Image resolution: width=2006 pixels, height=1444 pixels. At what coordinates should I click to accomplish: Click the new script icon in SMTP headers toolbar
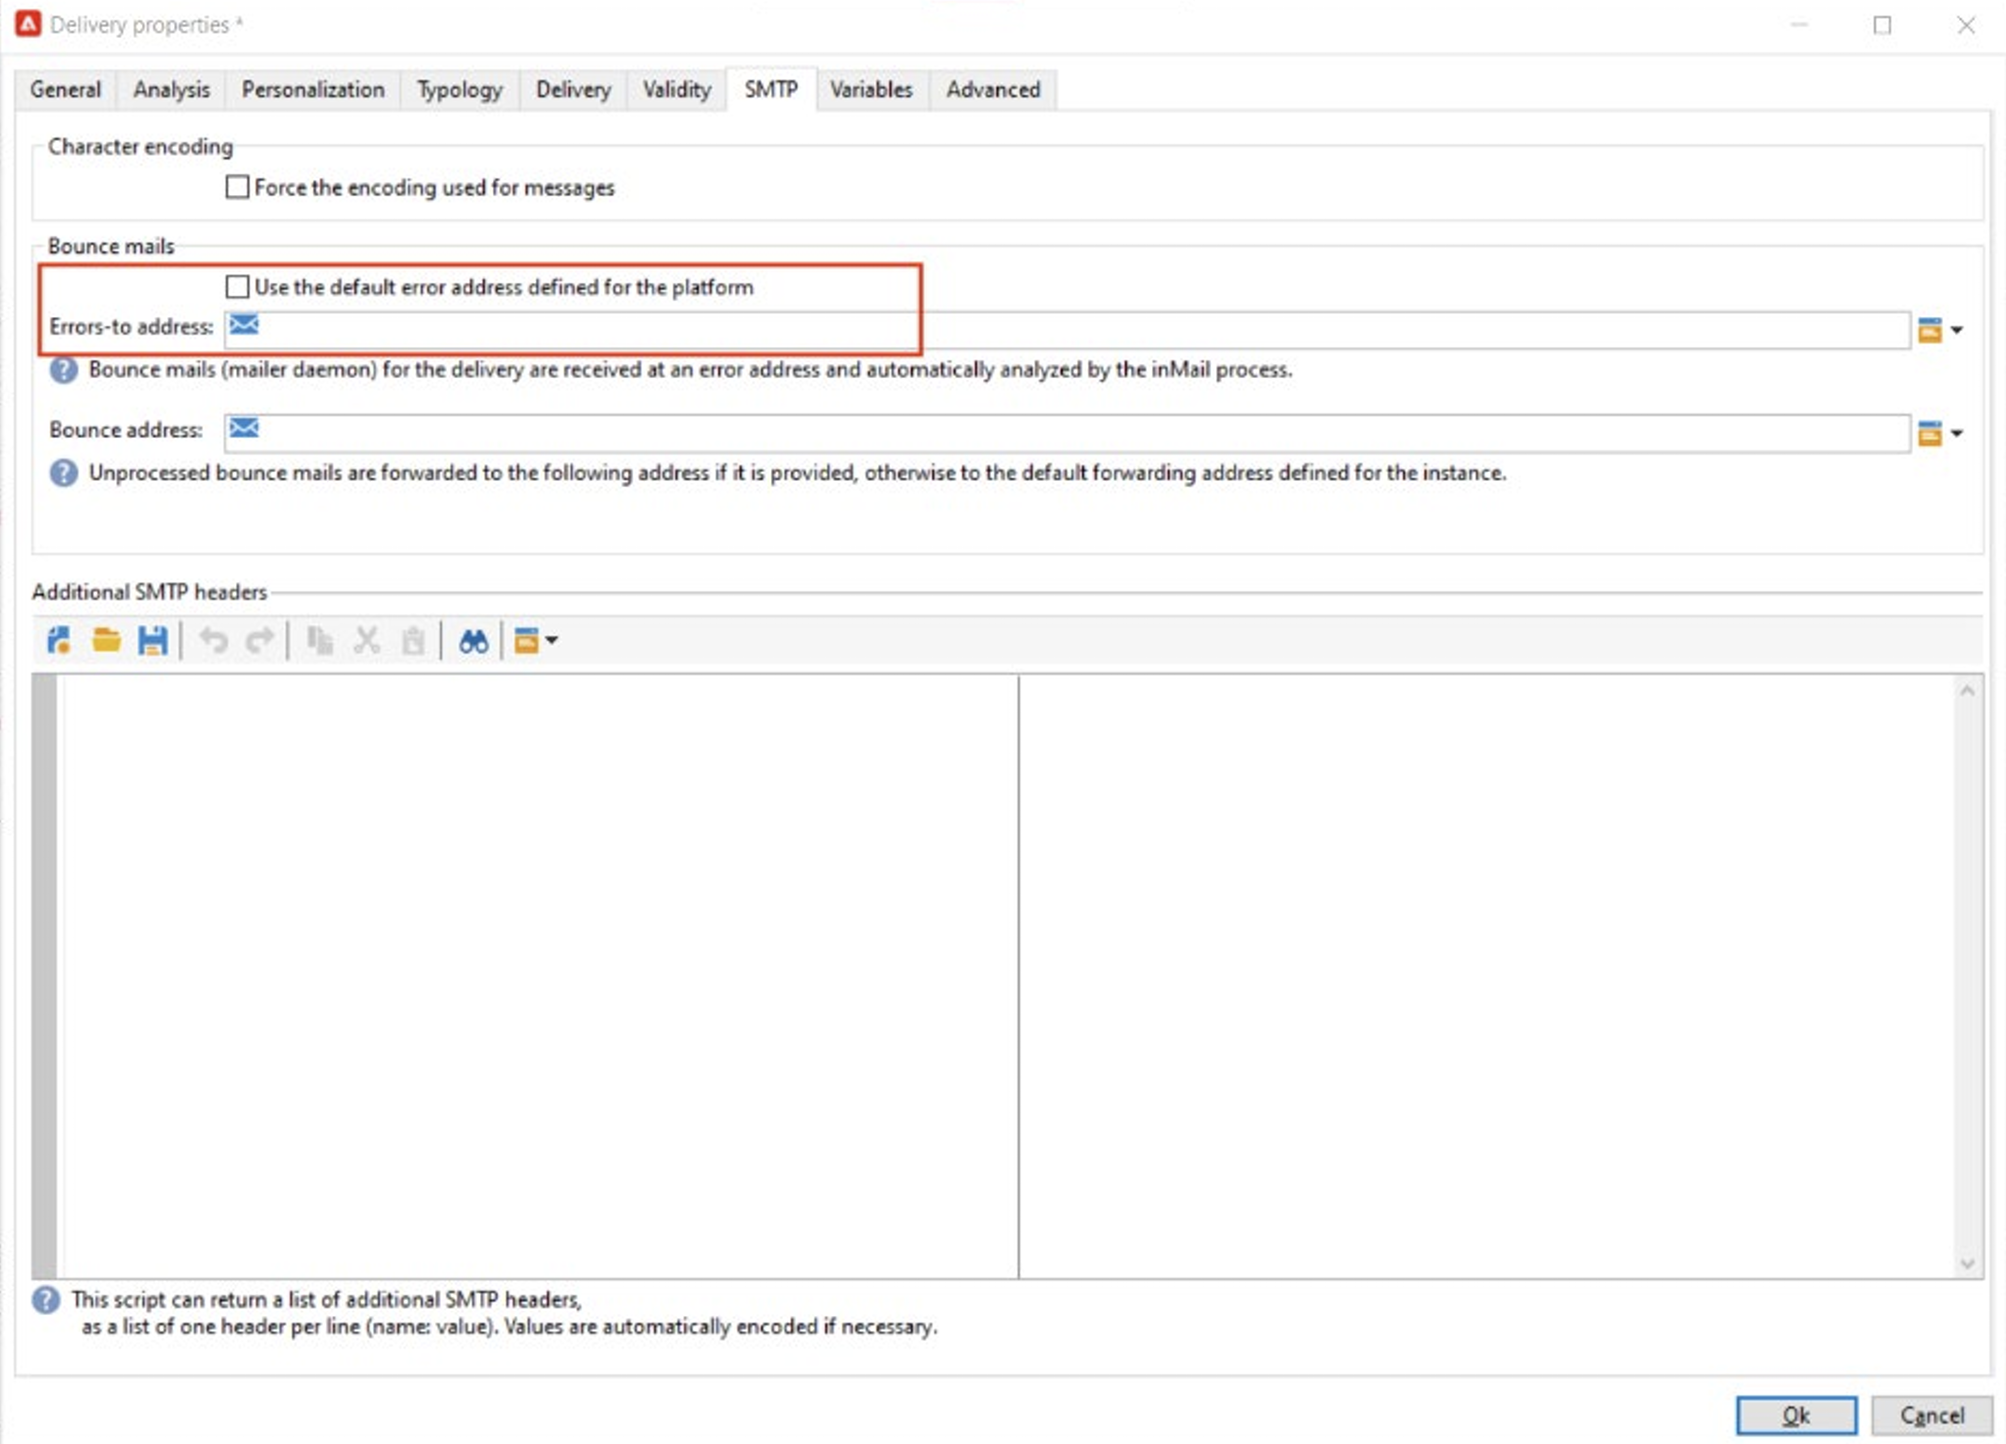tap(59, 640)
